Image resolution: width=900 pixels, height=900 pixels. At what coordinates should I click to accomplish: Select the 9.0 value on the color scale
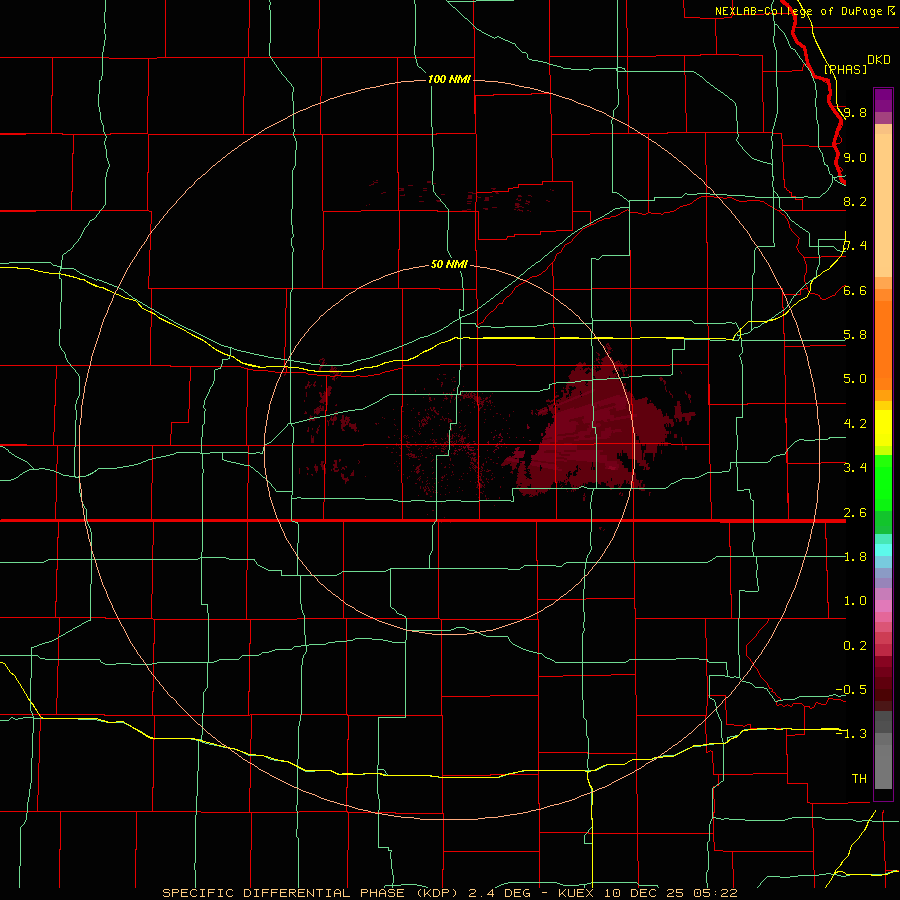pyautogui.click(x=855, y=157)
